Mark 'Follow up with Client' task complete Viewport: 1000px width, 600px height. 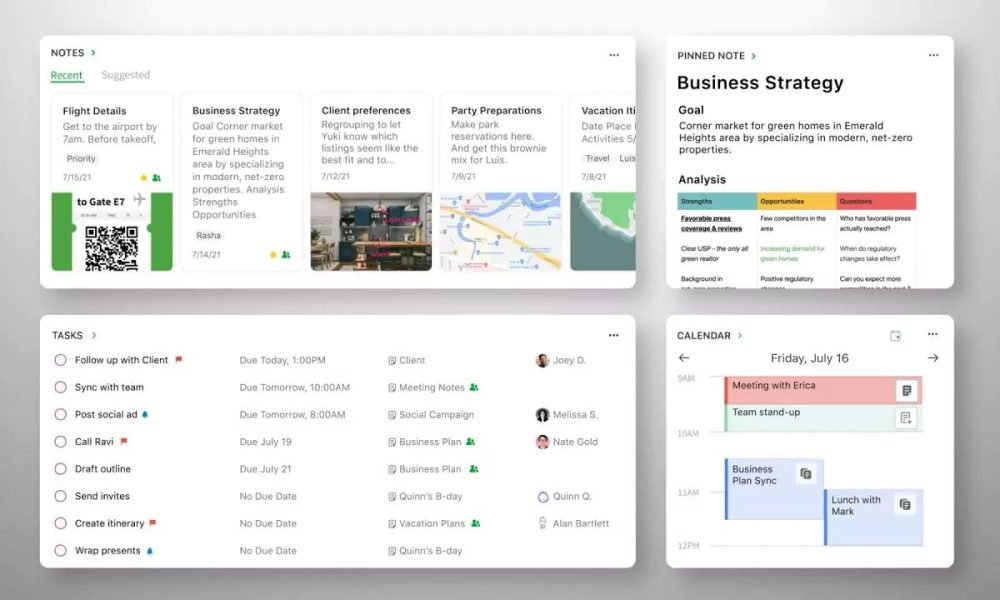click(60, 360)
